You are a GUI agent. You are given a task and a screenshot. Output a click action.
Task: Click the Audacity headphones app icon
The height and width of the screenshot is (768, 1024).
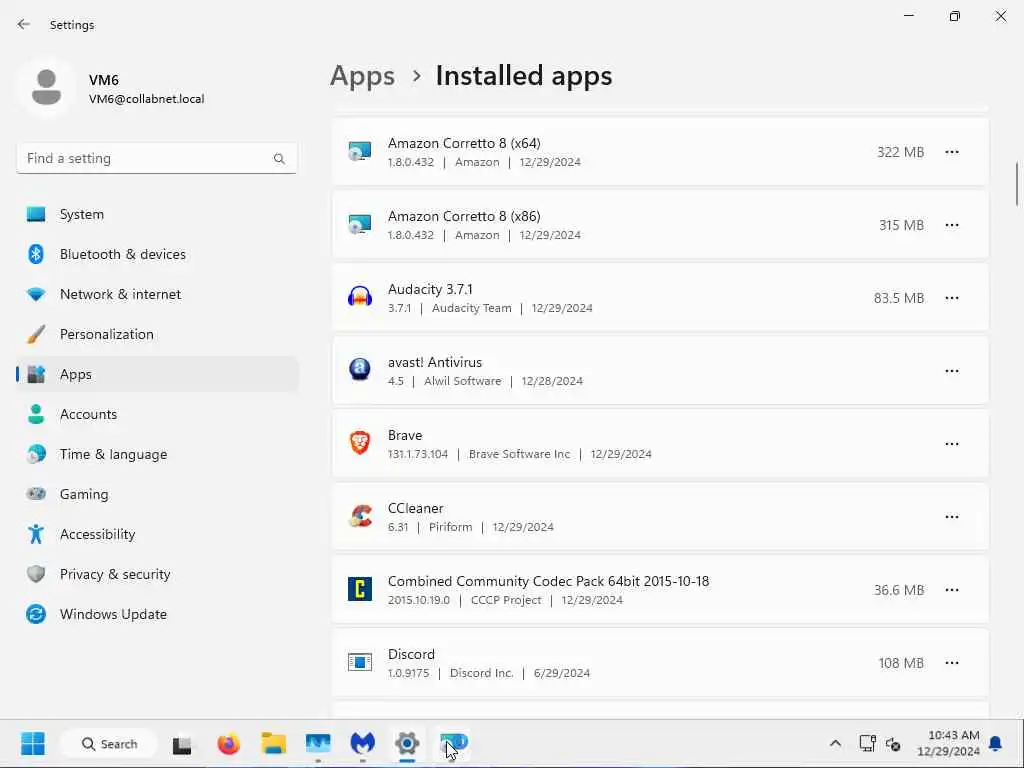coord(360,298)
